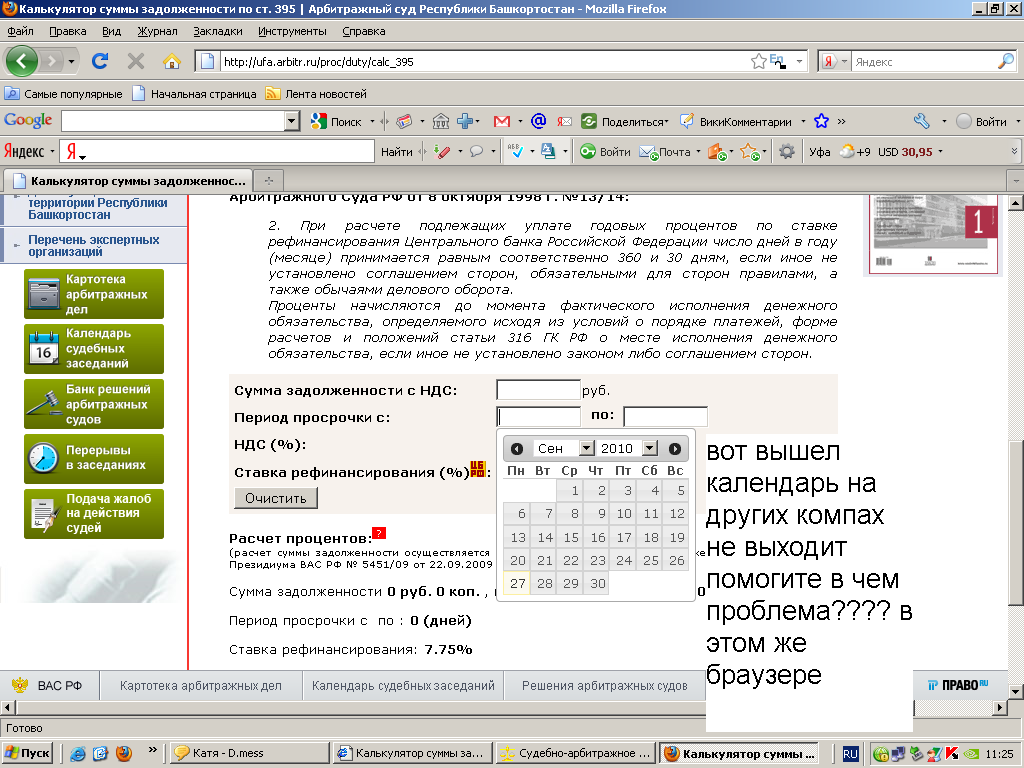Click the blue @ mail icon

pyautogui.click(x=538, y=121)
